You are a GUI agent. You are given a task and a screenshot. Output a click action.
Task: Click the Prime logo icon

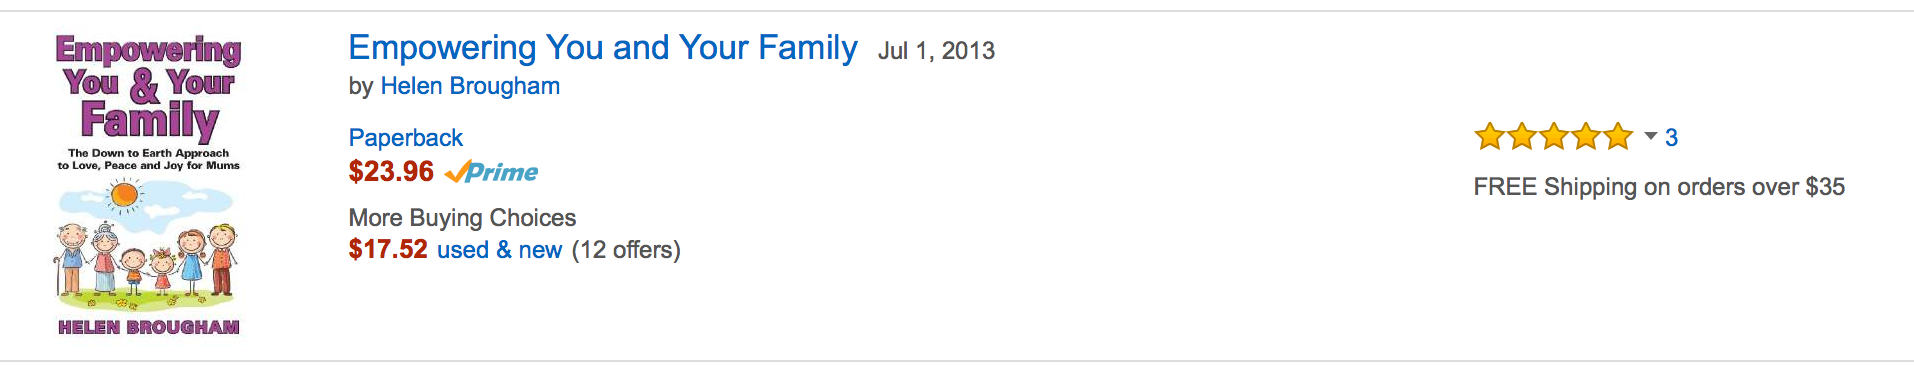[x=491, y=172]
